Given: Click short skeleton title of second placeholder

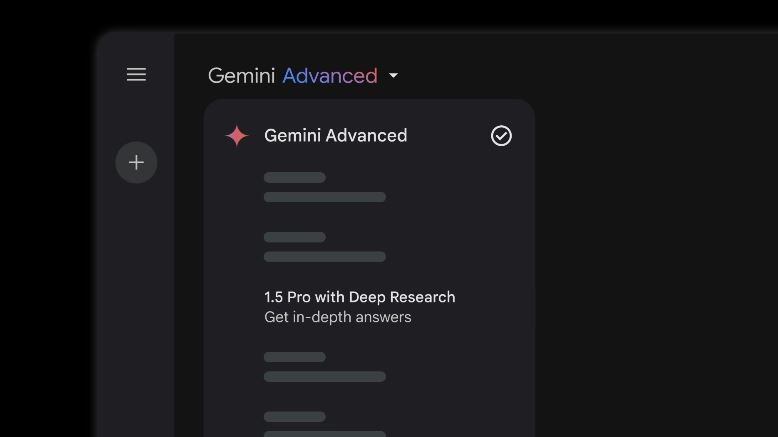Looking at the screenshot, I should pyautogui.click(x=295, y=237).
